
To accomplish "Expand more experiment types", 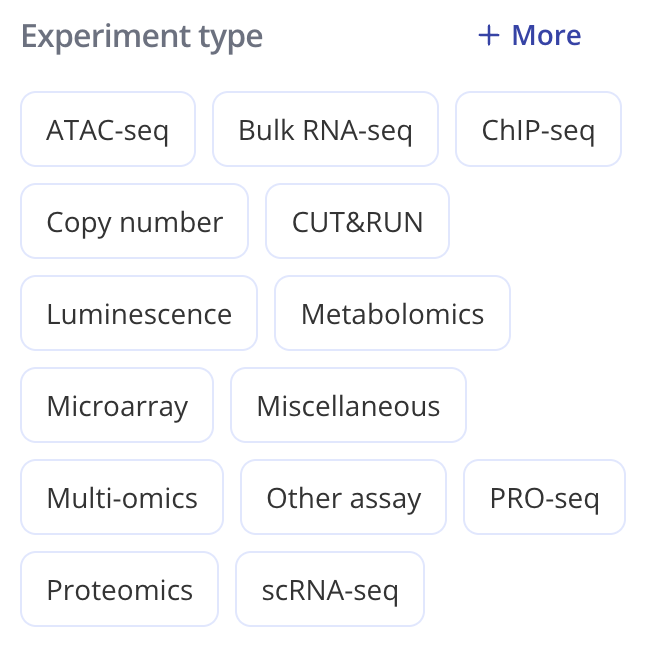I will click(530, 36).
